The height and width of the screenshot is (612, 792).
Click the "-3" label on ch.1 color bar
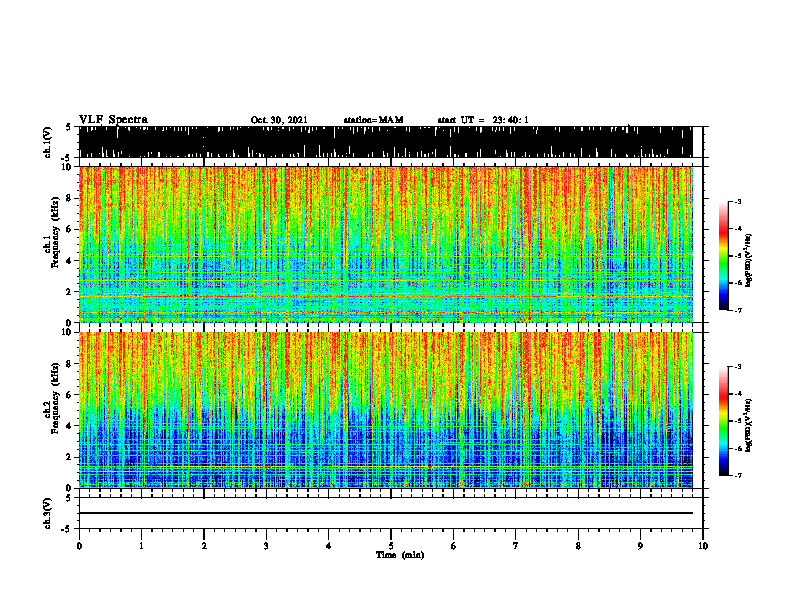click(738, 201)
